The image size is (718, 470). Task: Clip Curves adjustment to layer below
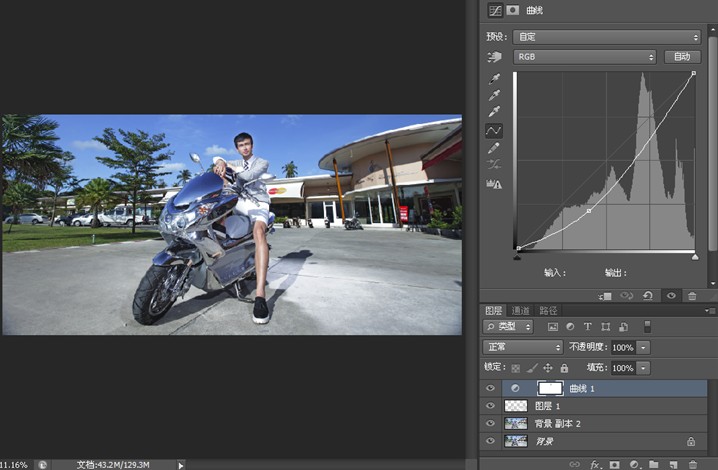coord(605,296)
